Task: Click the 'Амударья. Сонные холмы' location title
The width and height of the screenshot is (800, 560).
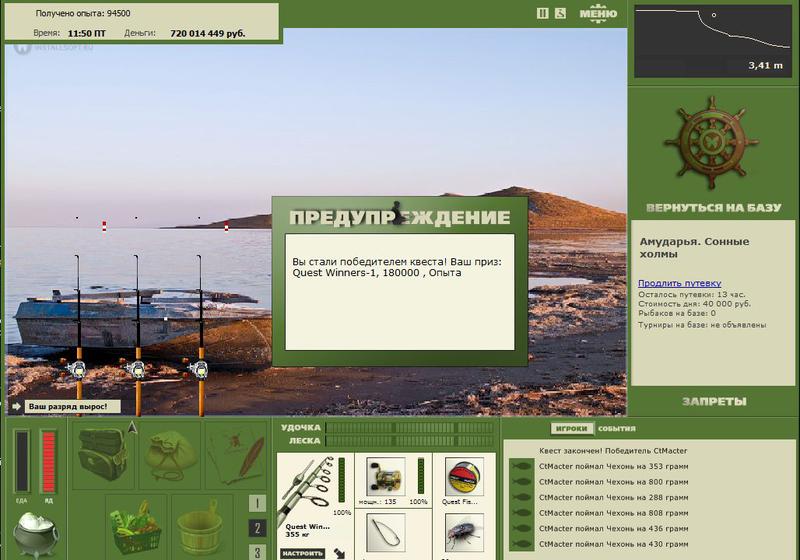Action: pos(694,248)
